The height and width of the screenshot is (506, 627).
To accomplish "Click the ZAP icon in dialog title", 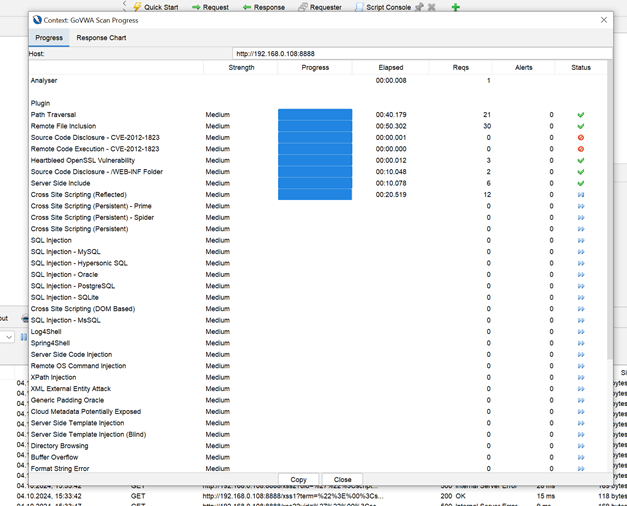I will pyautogui.click(x=38, y=20).
